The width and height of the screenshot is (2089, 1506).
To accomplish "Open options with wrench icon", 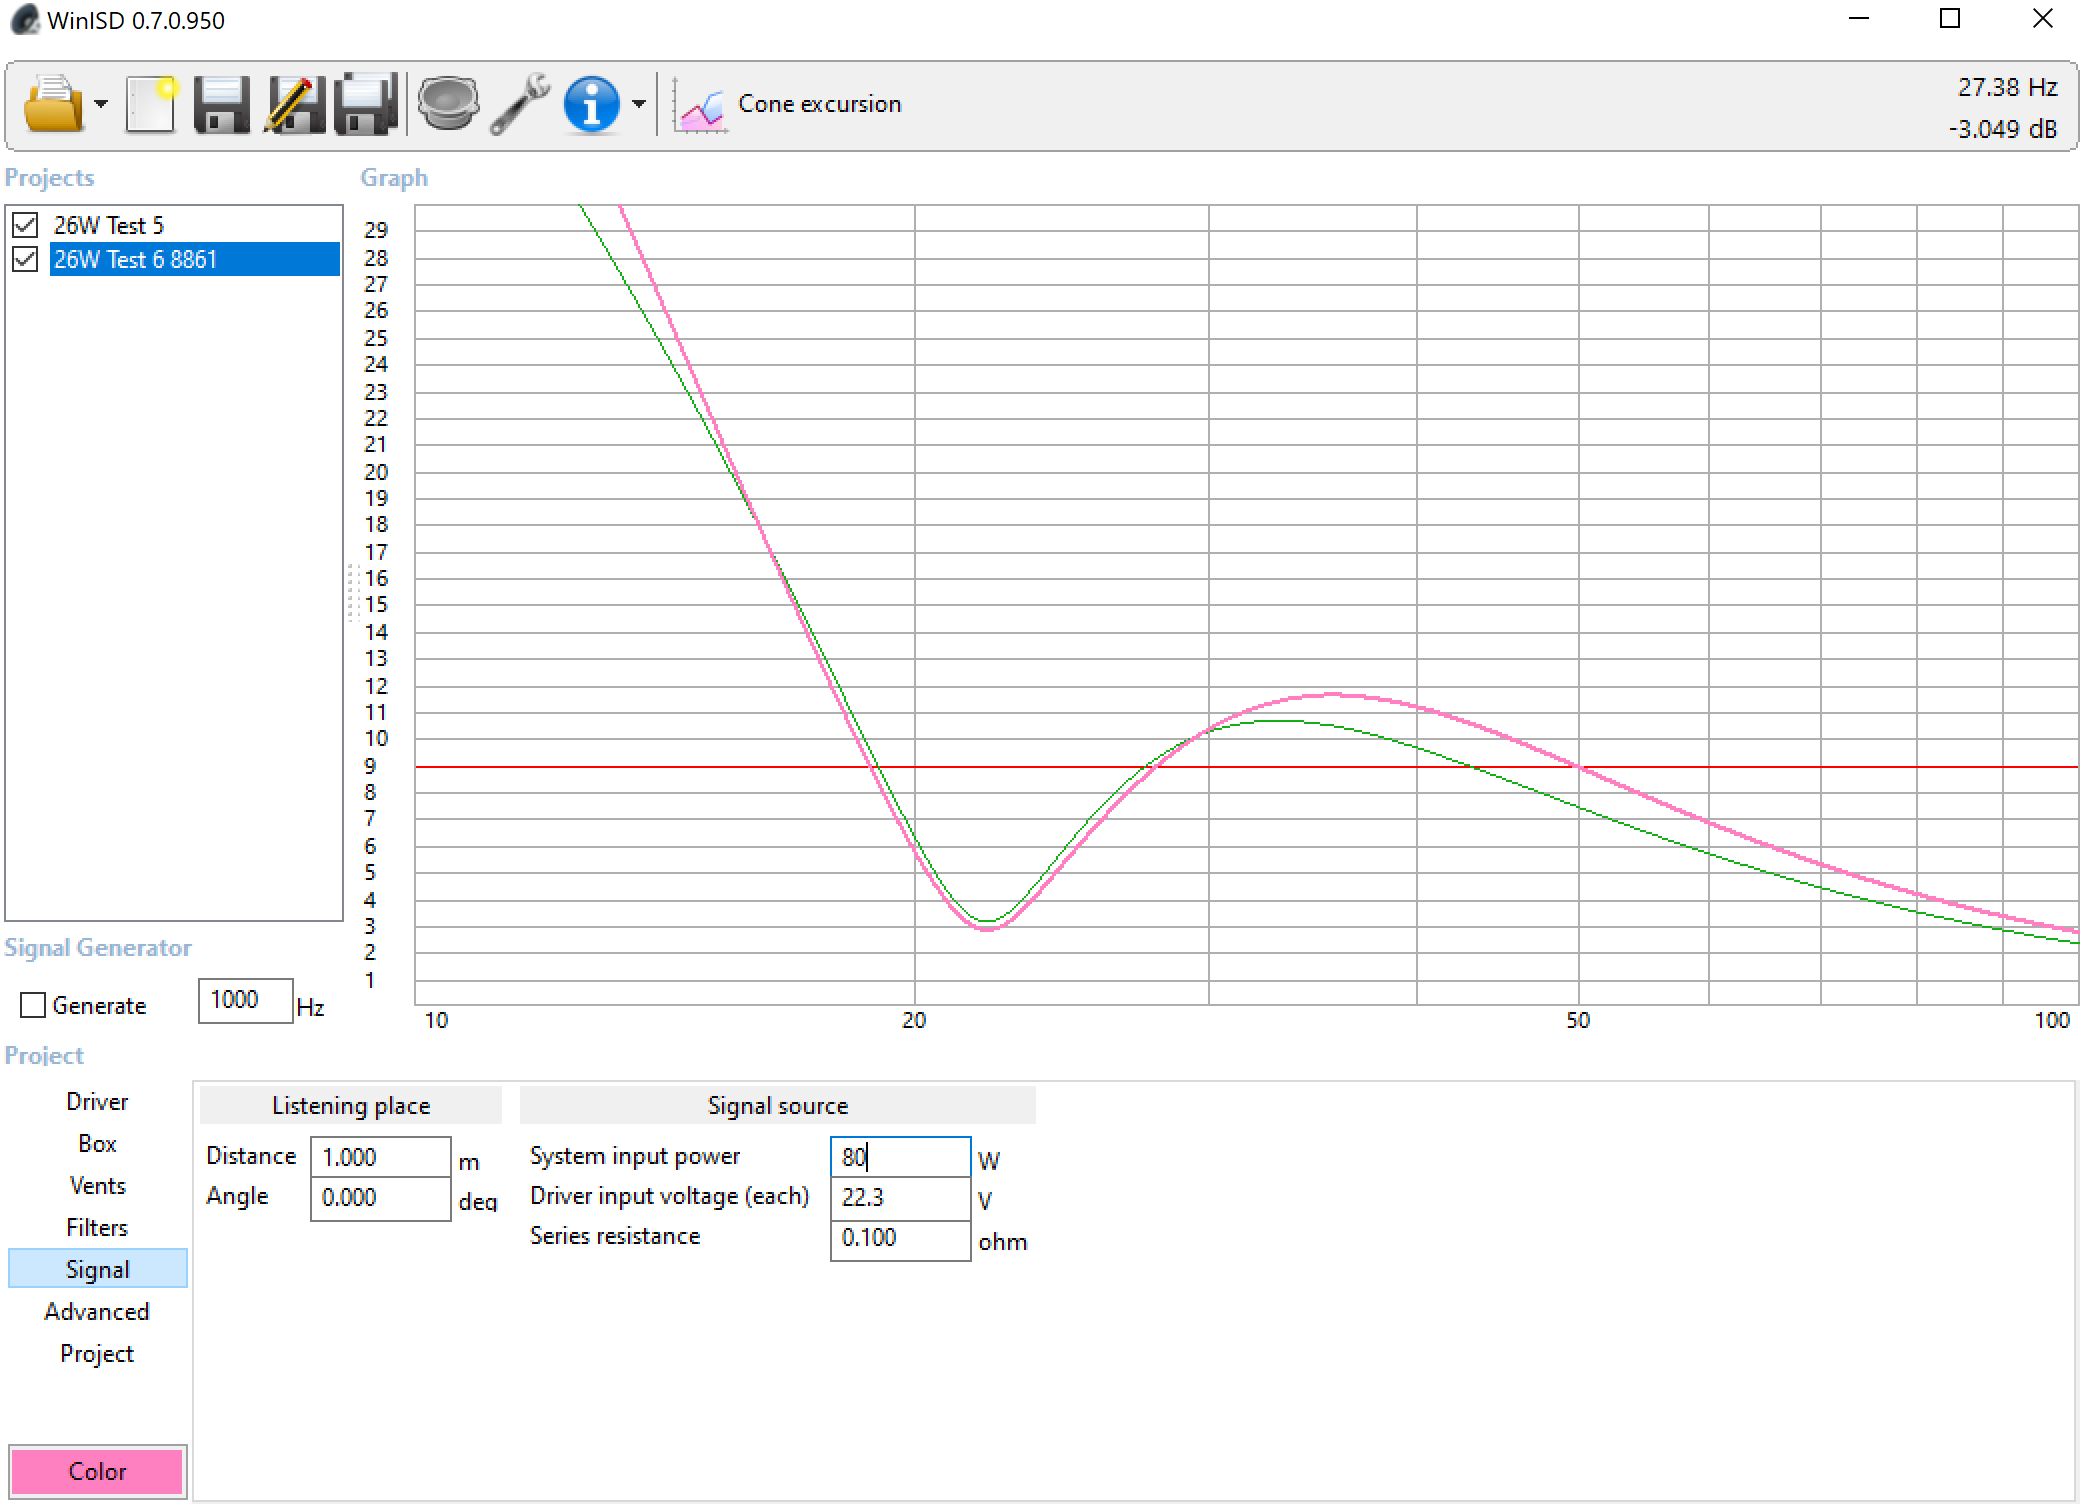I will coord(520,103).
